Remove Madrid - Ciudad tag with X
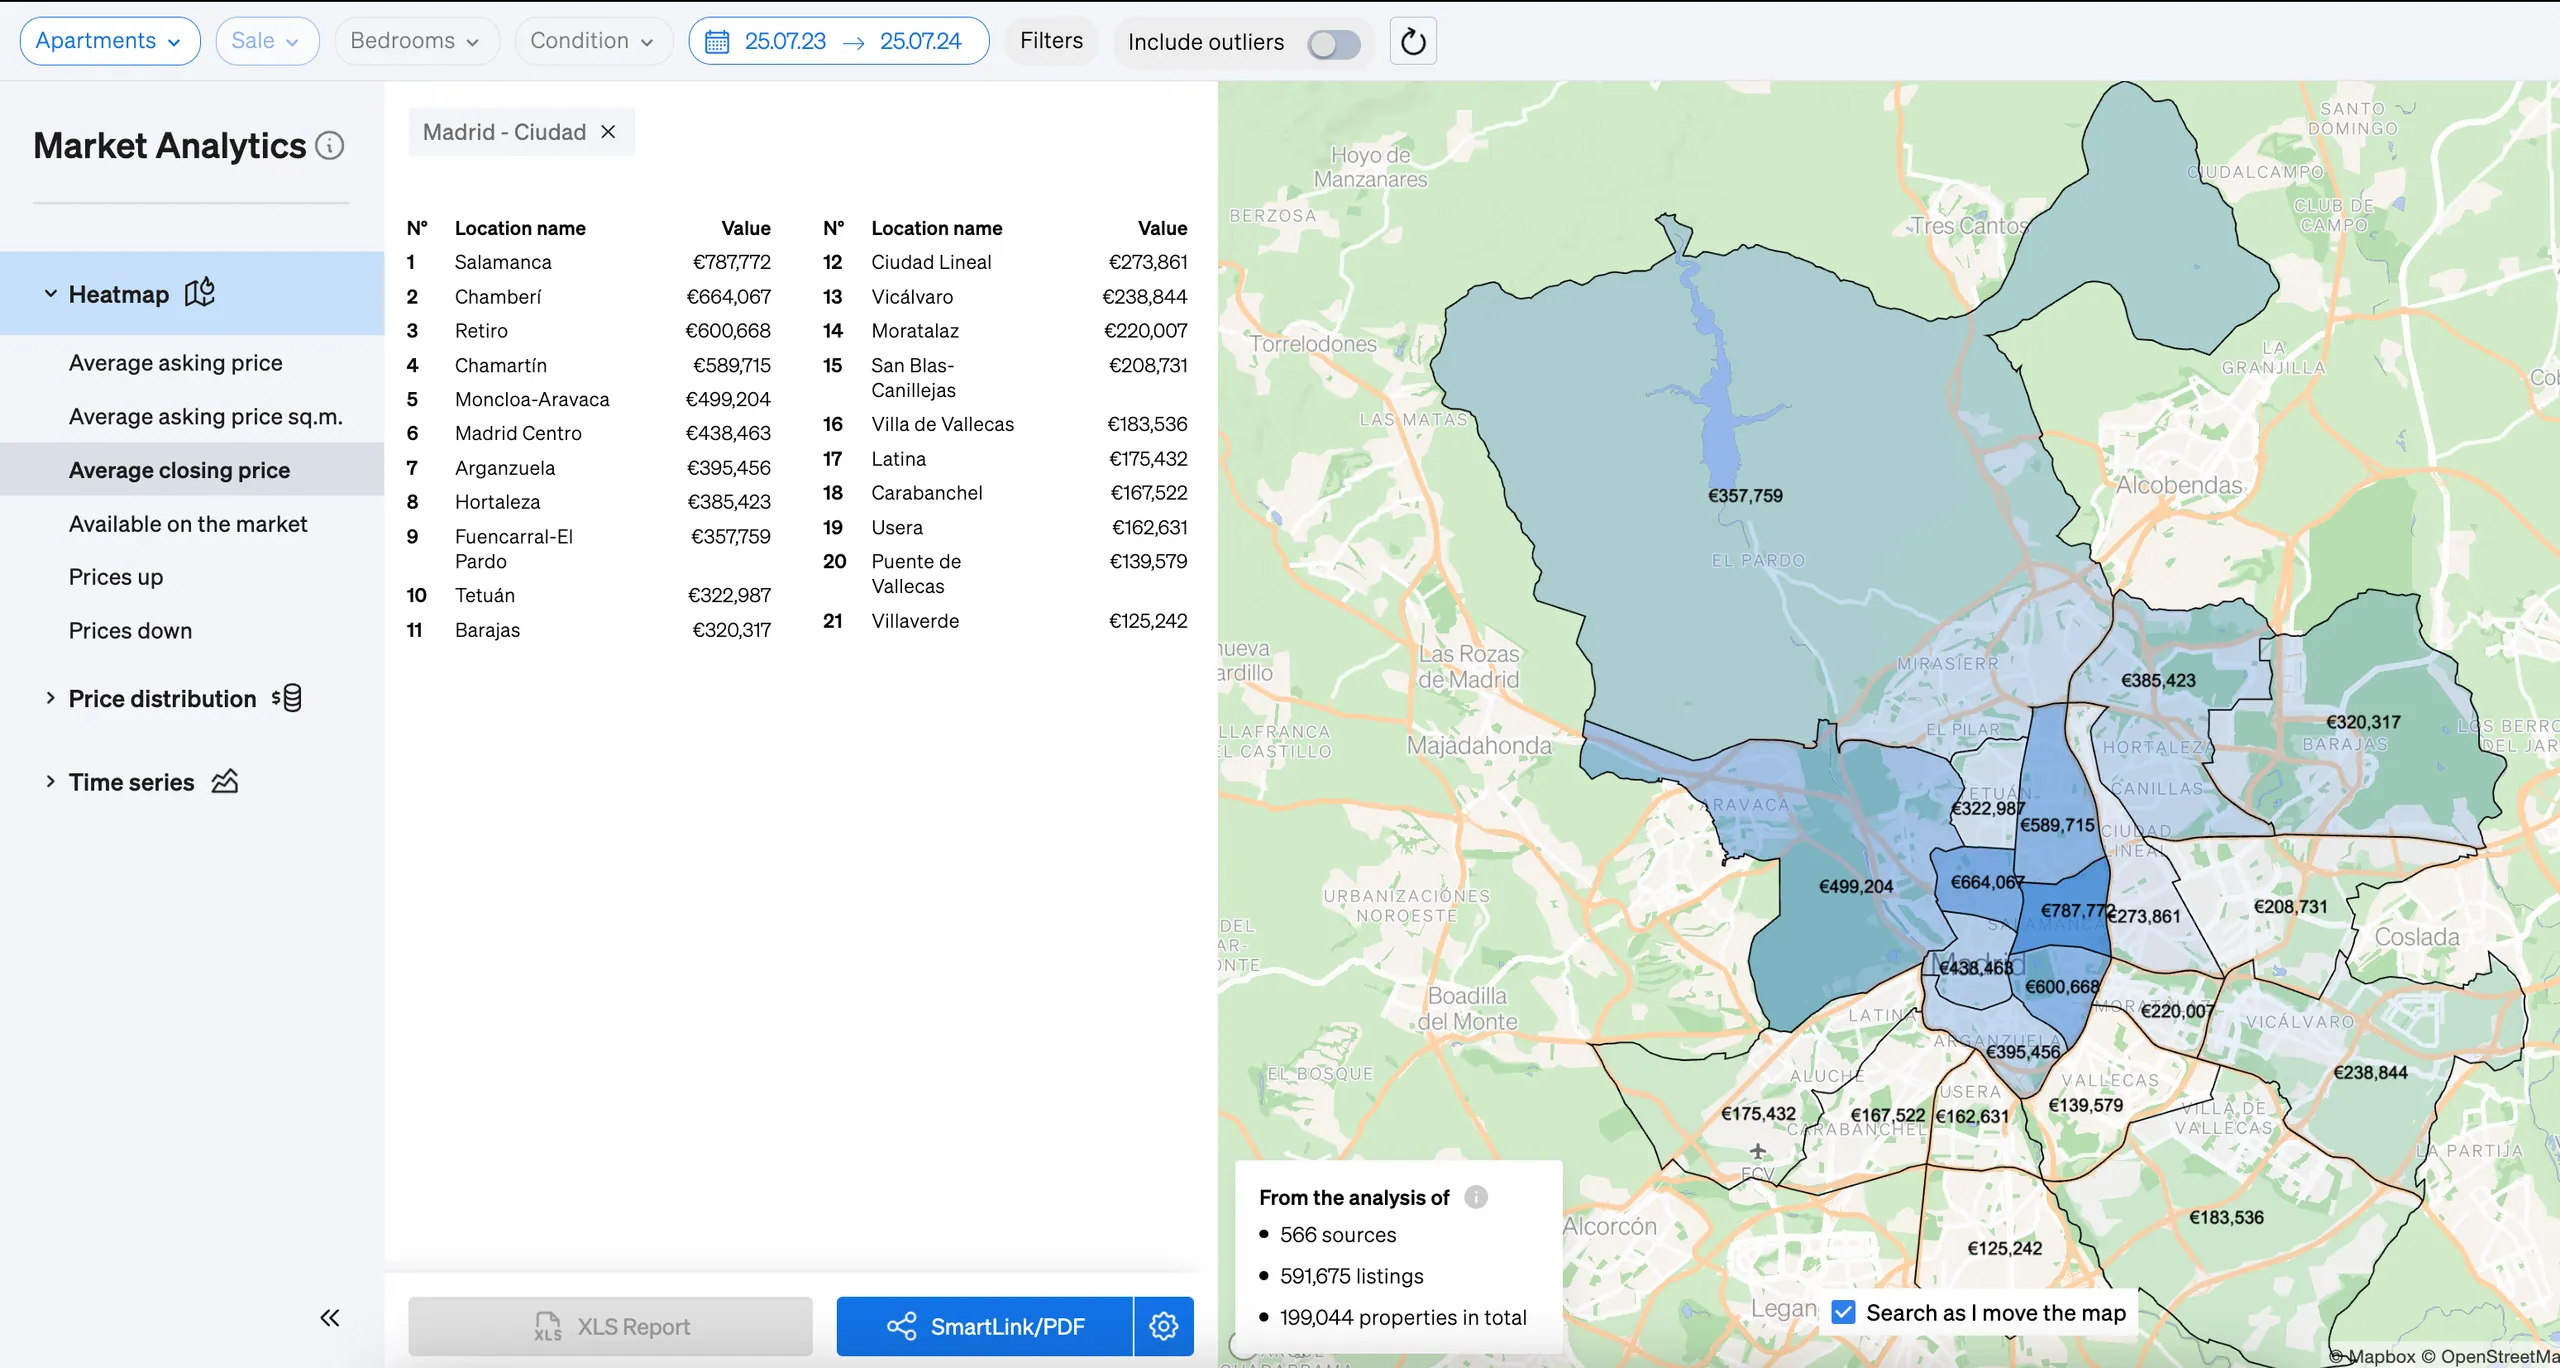 [608, 132]
